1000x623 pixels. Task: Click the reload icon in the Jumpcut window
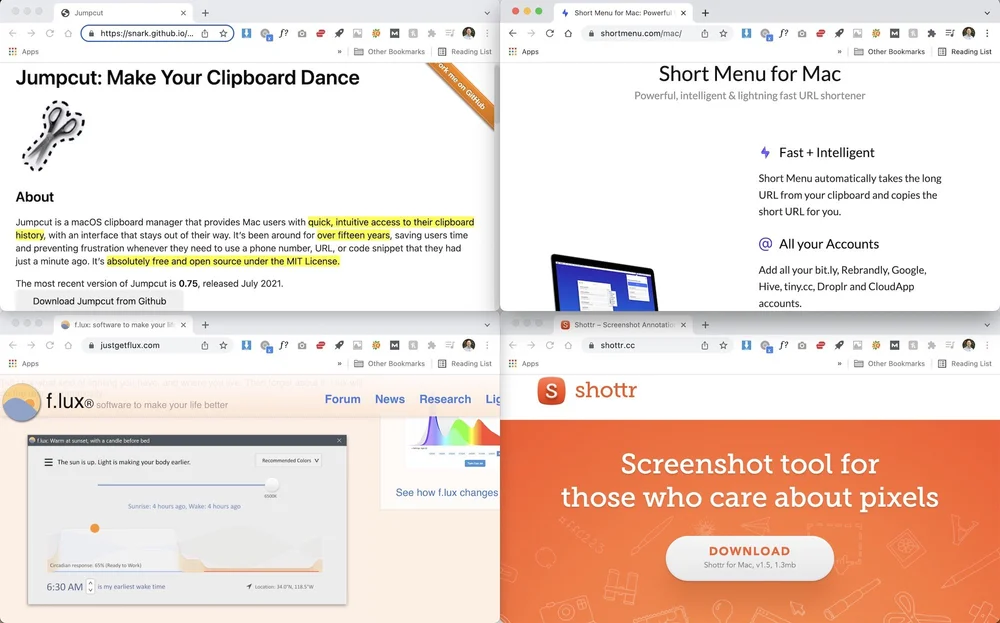[x=49, y=33]
